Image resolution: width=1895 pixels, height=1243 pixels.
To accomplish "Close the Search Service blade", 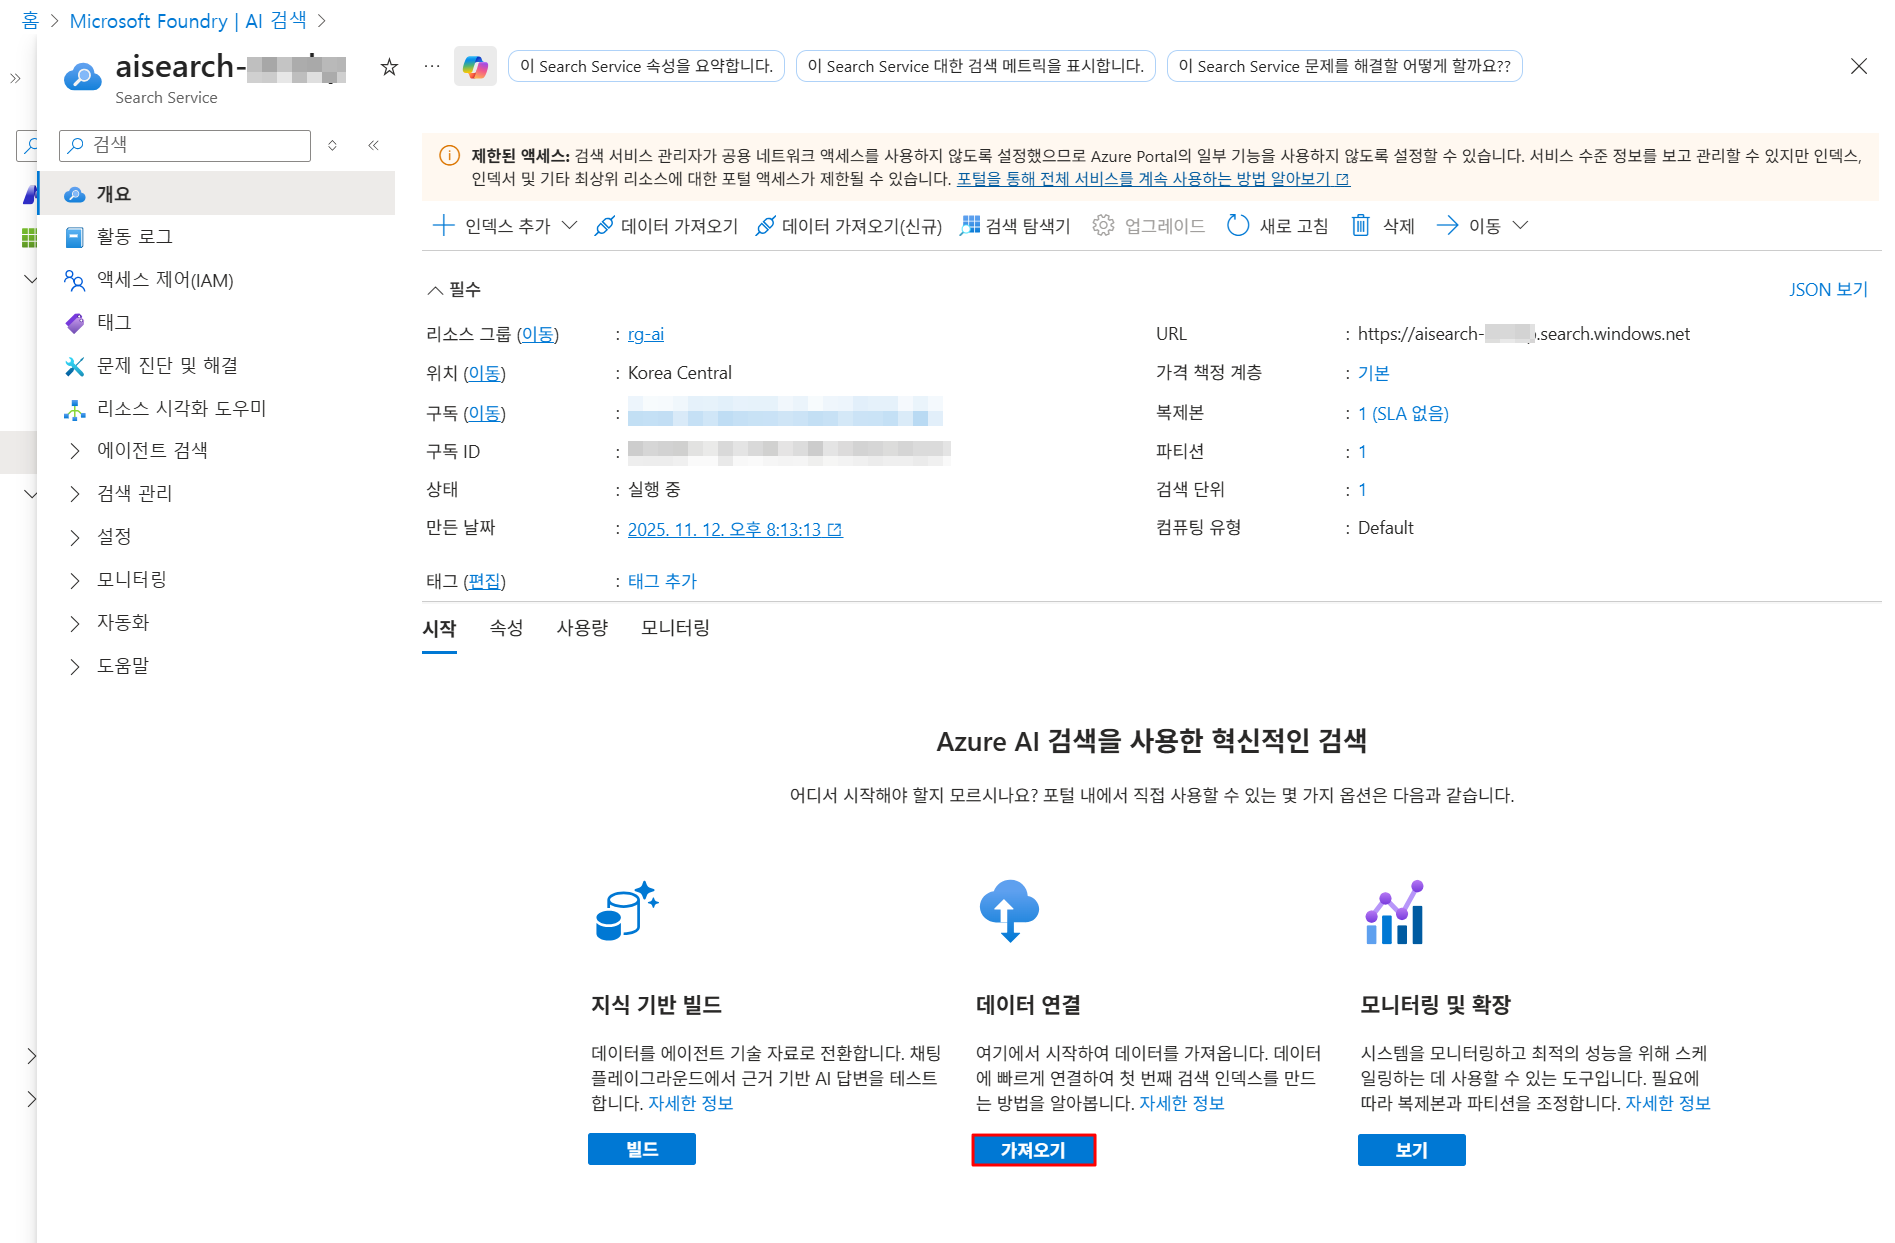I will point(1858,67).
